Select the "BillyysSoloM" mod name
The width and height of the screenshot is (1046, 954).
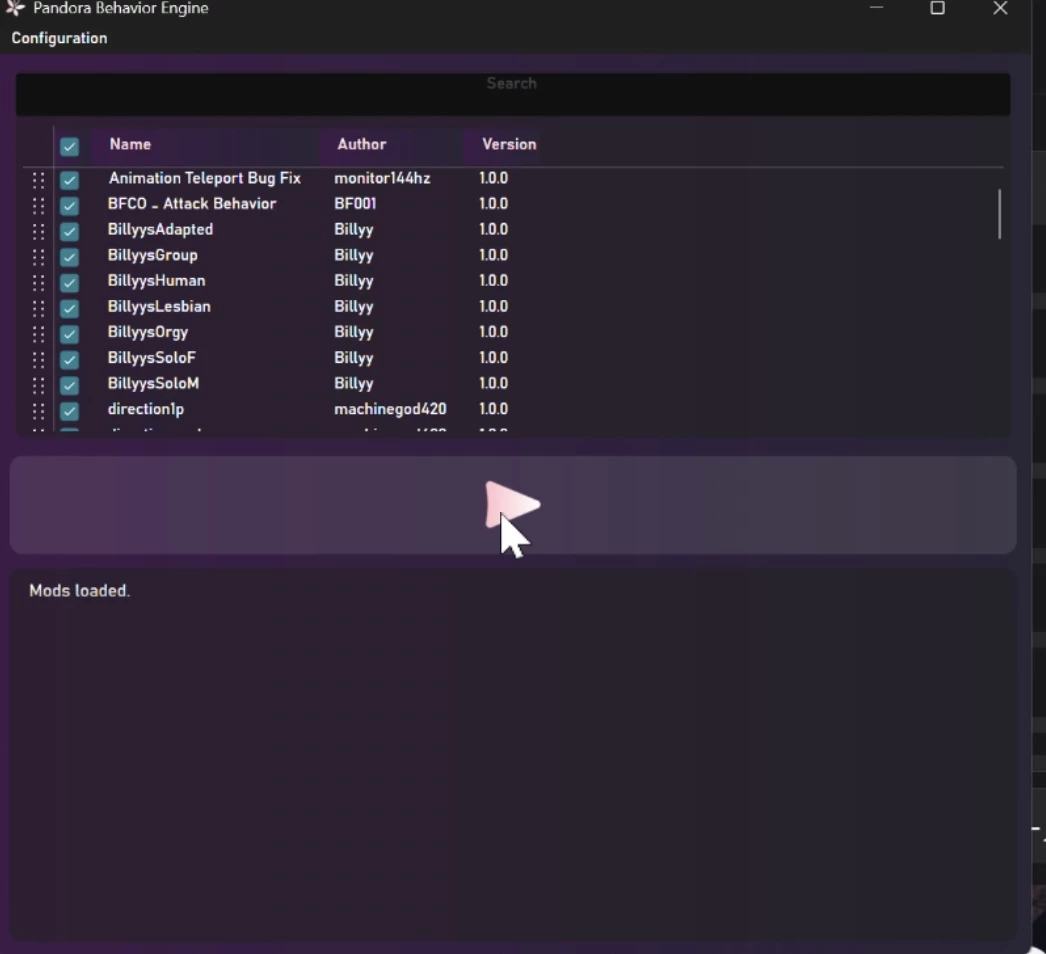[x=153, y=383]
